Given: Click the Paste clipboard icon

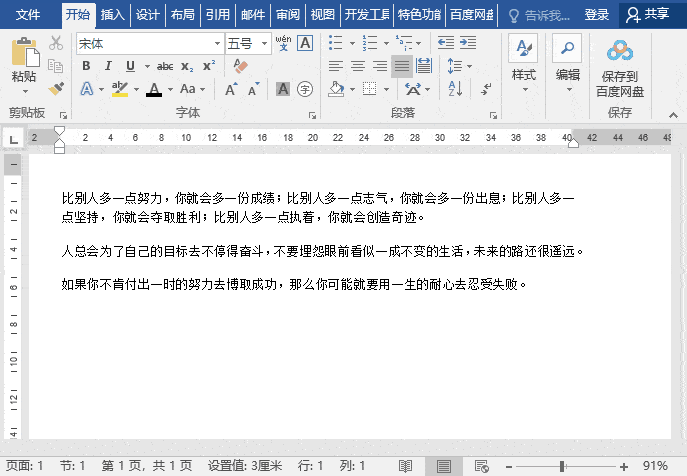Looking at the screenshot, I should coord(25,52).
